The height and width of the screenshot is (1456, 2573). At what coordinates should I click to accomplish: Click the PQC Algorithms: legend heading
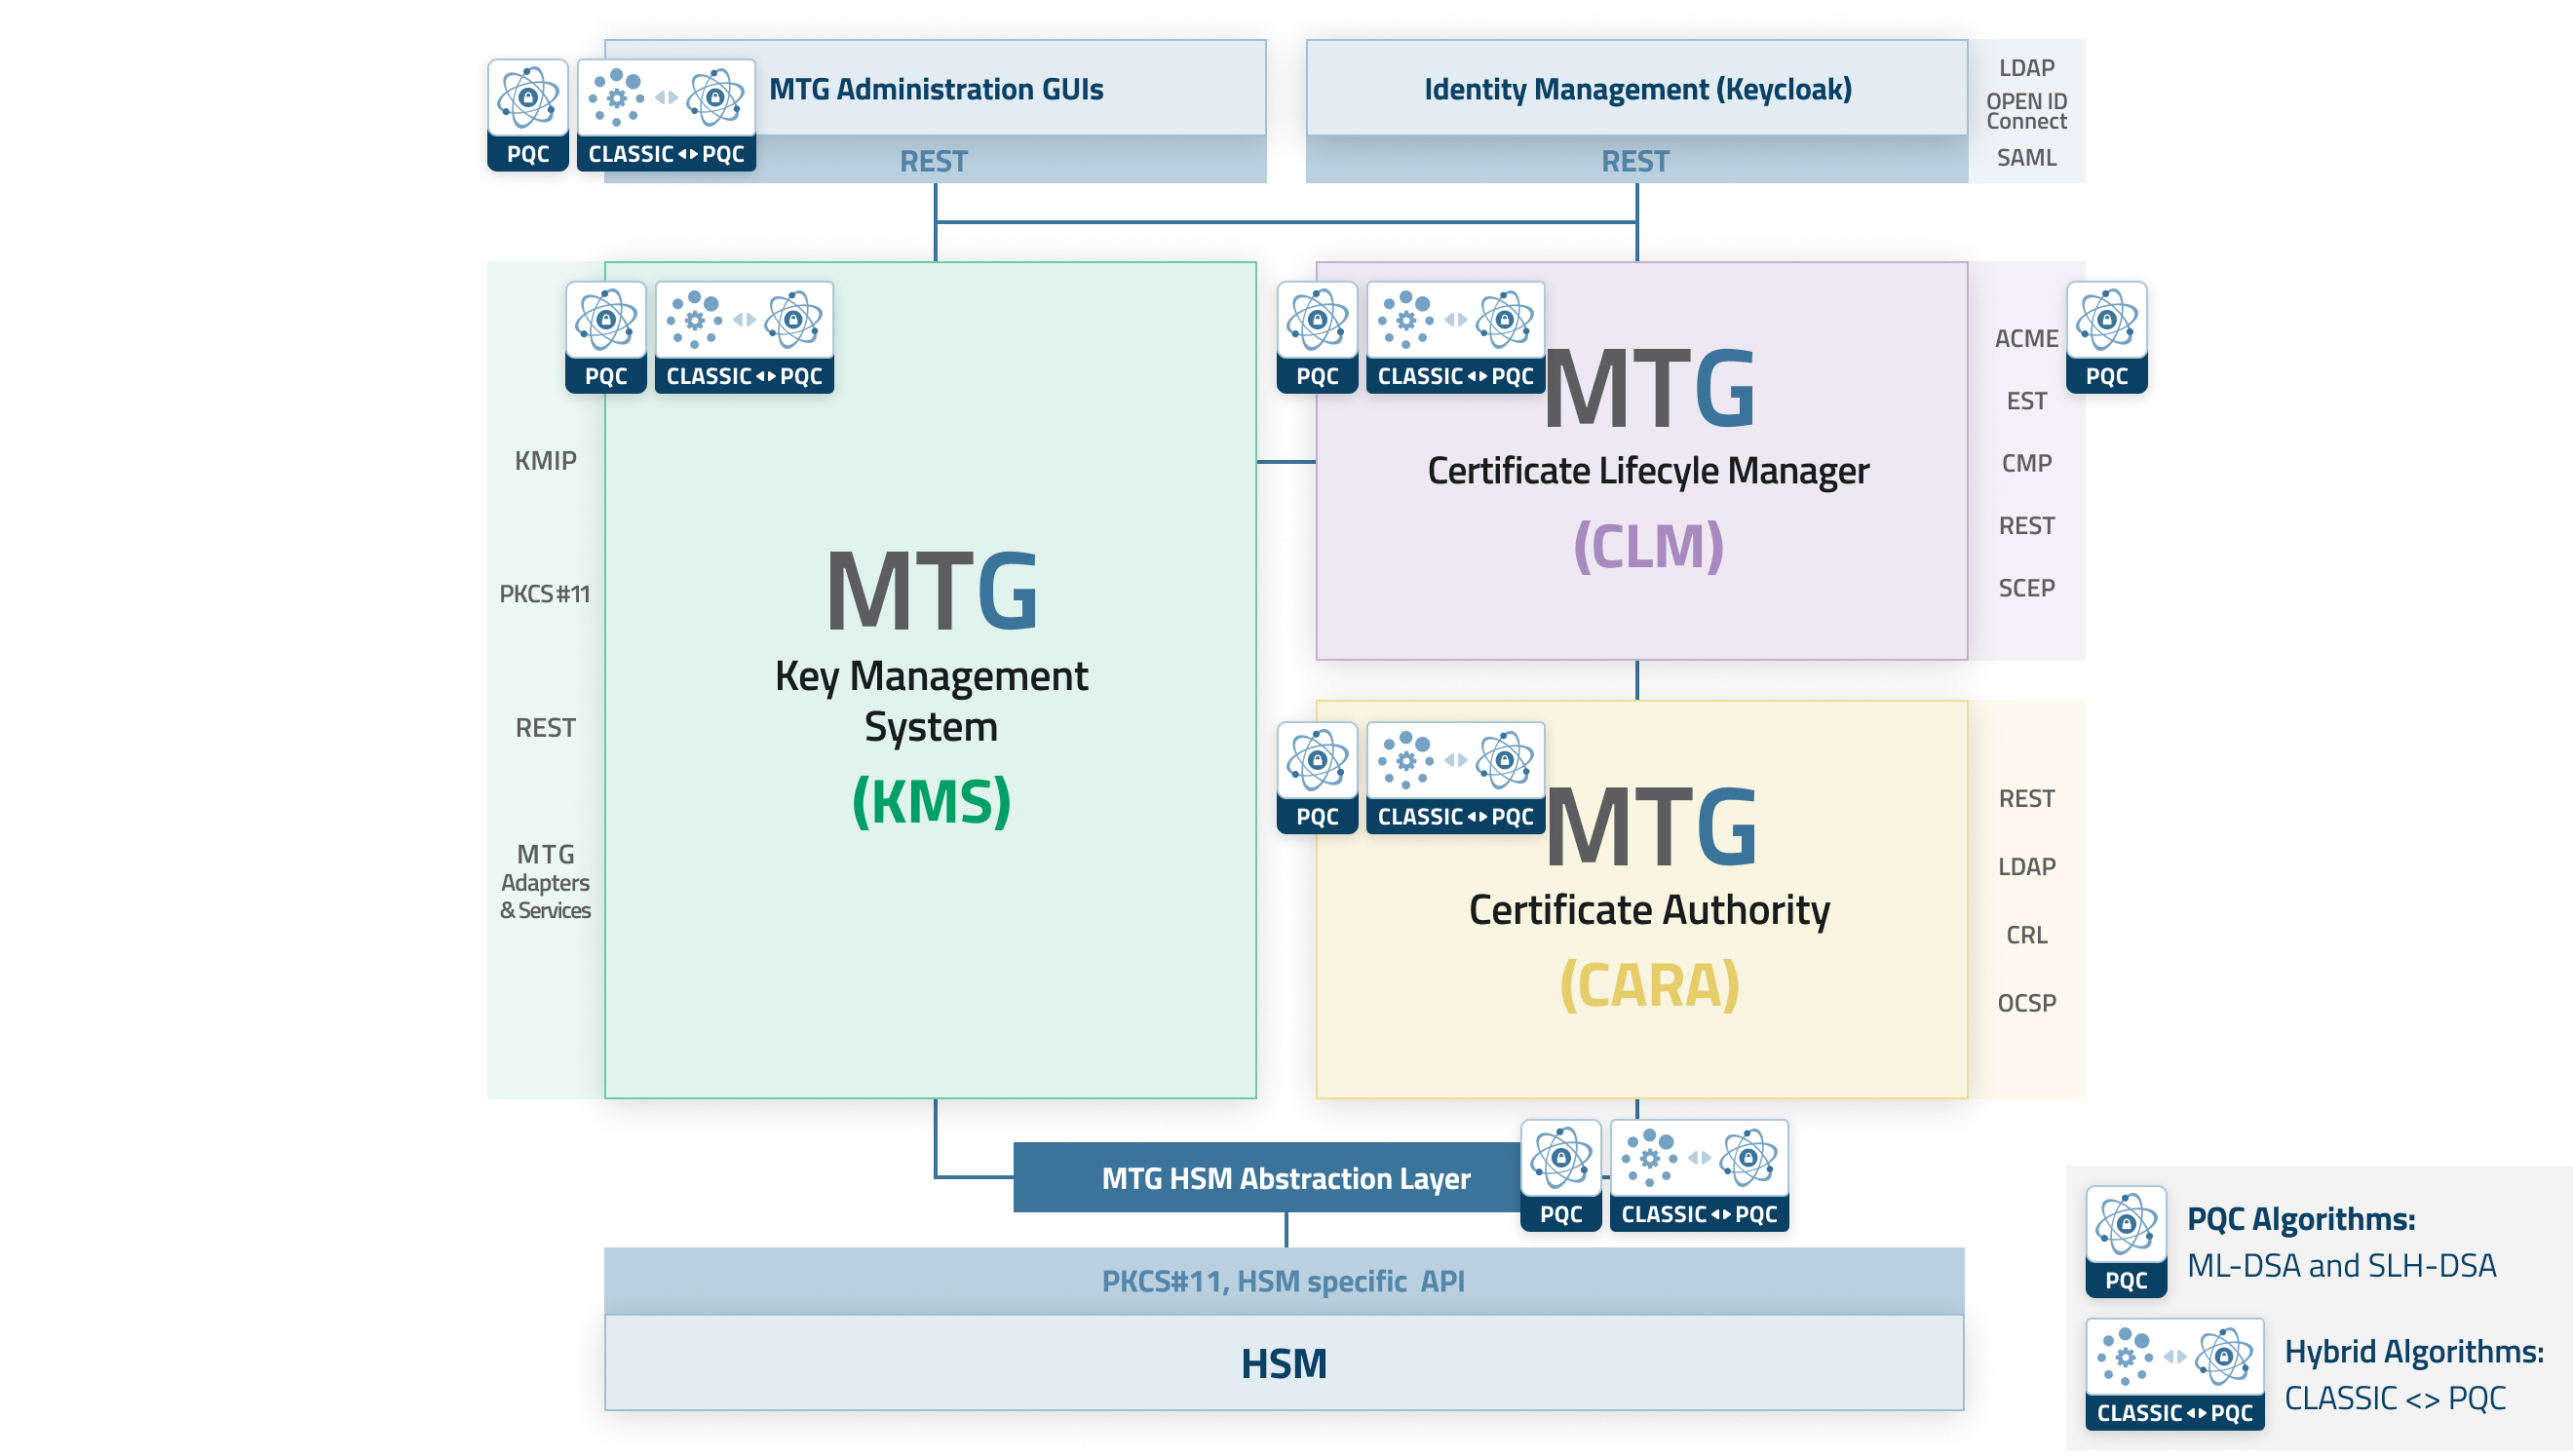pyautogui.click(x=2300, y=1219)
